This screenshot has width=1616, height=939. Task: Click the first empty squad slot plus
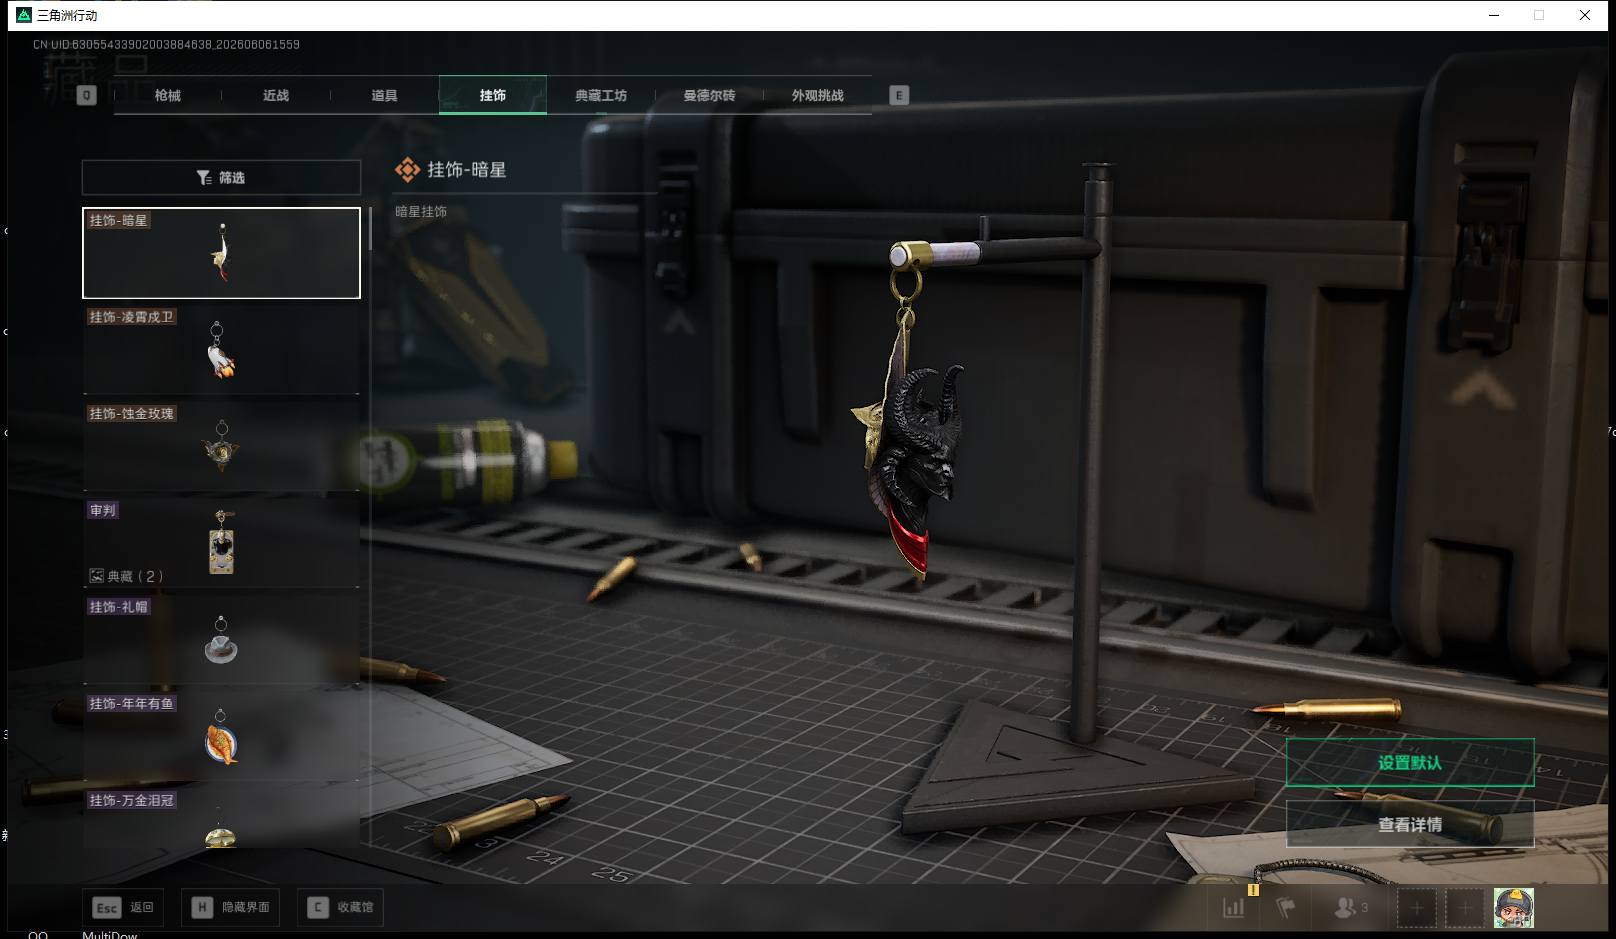tap(1417, 908)
